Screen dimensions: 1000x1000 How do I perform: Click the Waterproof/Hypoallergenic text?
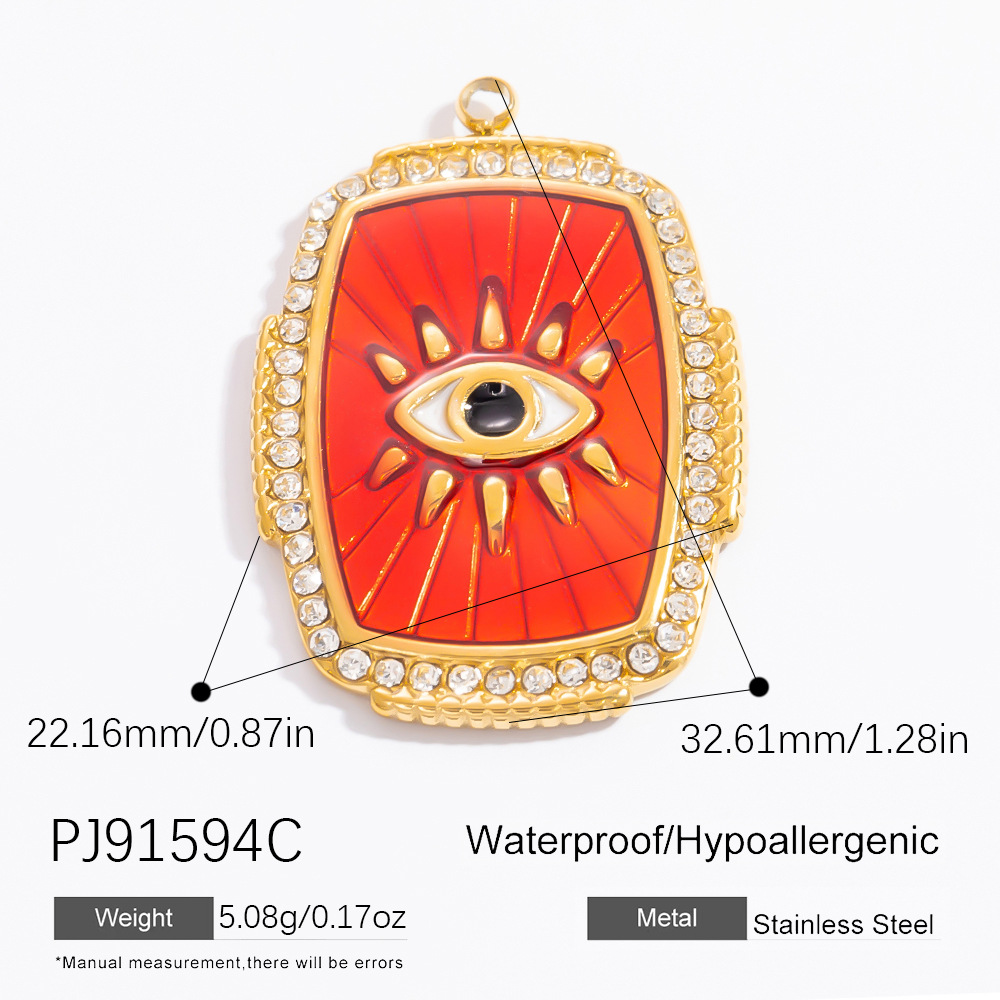coord(702,842)
